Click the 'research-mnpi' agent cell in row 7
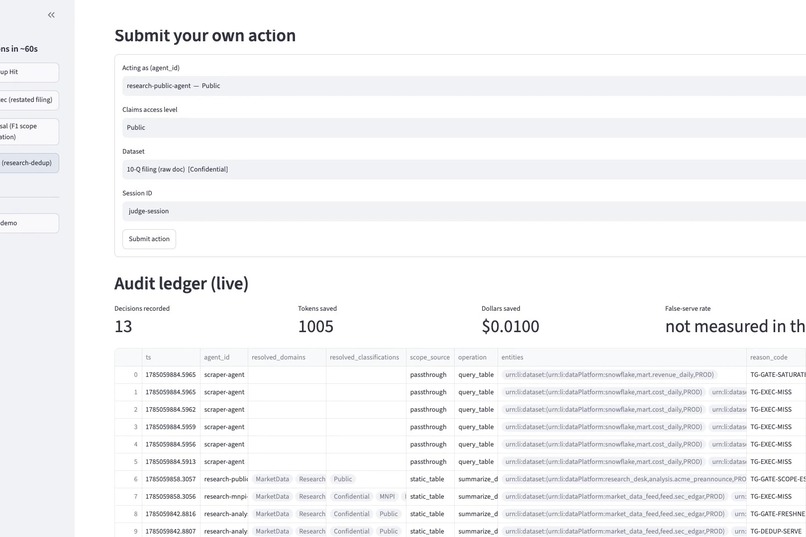Image resolution: width=806 pixels, height=537 pixels. point(226,497)
